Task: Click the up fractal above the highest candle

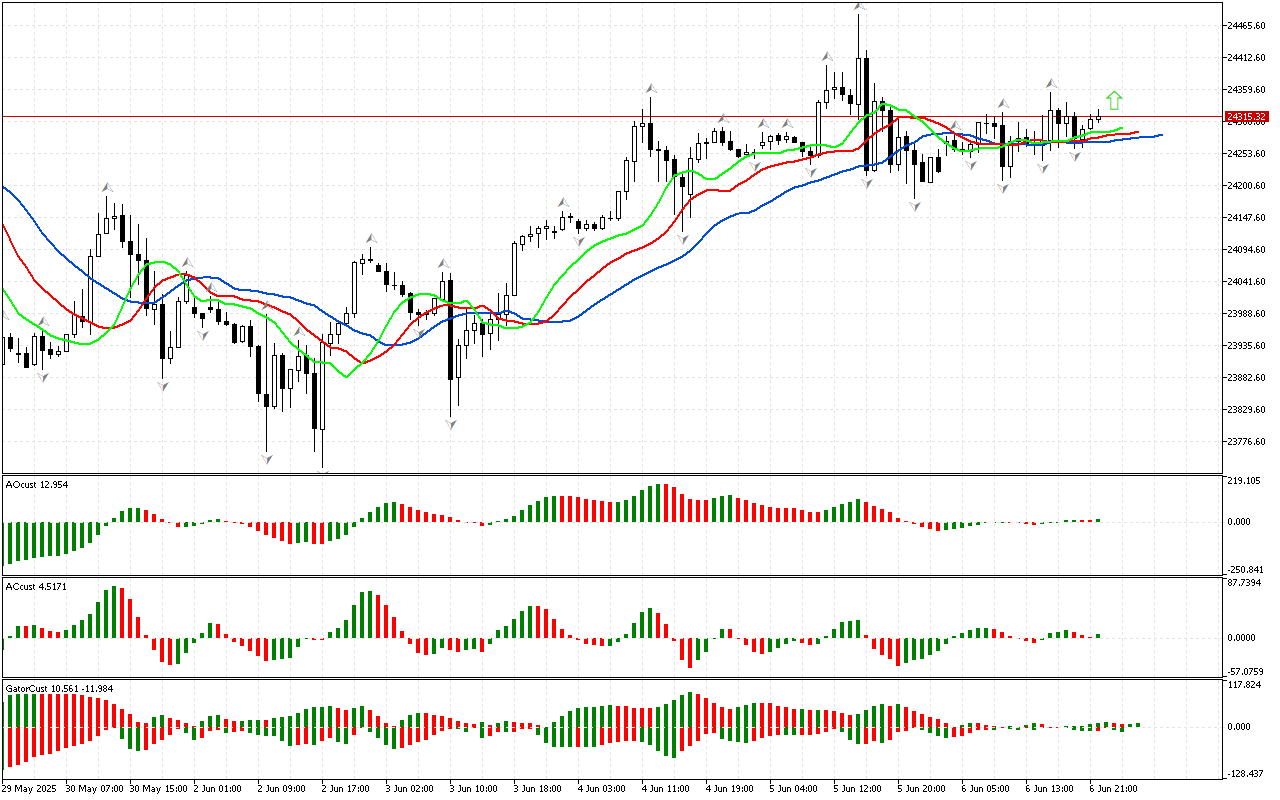Action: pos(858,7)
